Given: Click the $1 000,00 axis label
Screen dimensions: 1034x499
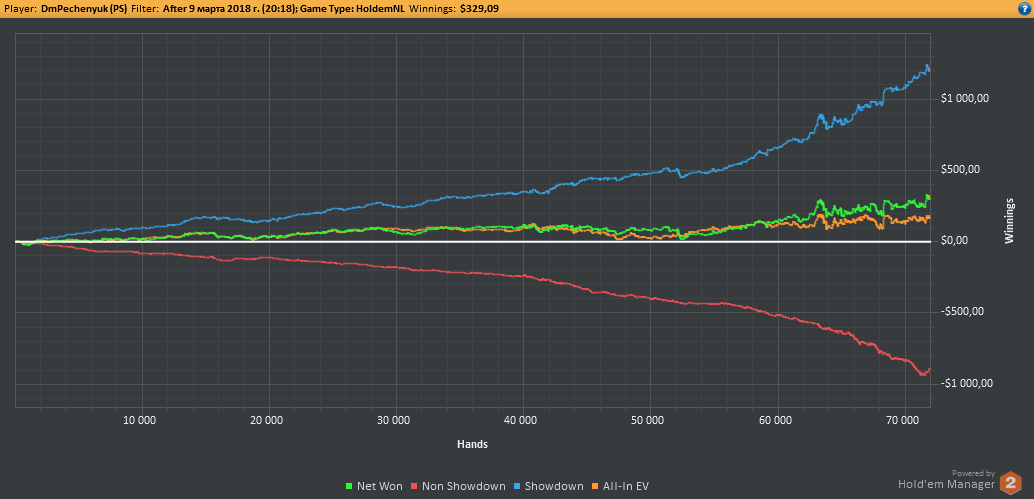Looking at the screenshot, I should pyautogui.click(x=965, y=98).
